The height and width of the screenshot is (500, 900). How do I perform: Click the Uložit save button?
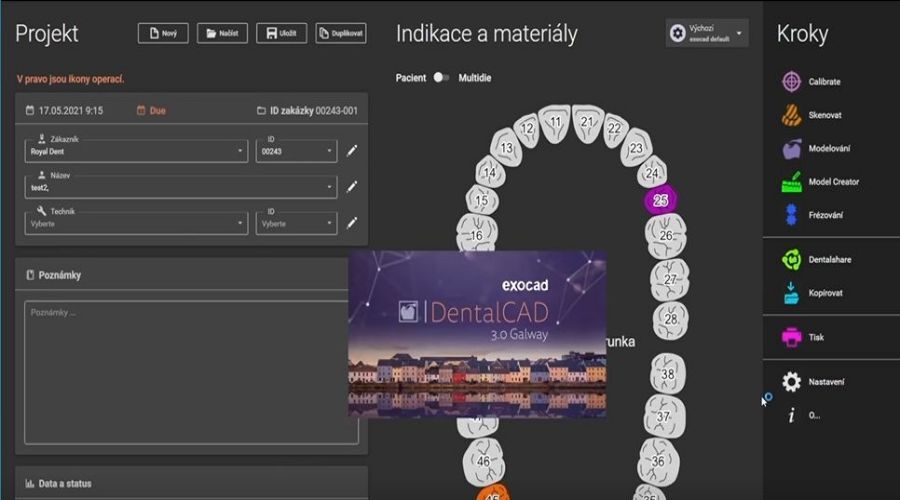(x=280, y=33)
